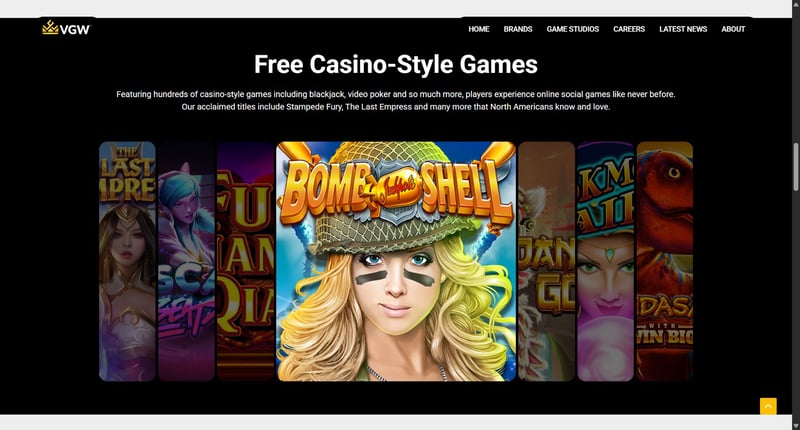The image size is (800, 430).
Task: Open the Bomb Shell game image
Action: (x=396, y=261)
